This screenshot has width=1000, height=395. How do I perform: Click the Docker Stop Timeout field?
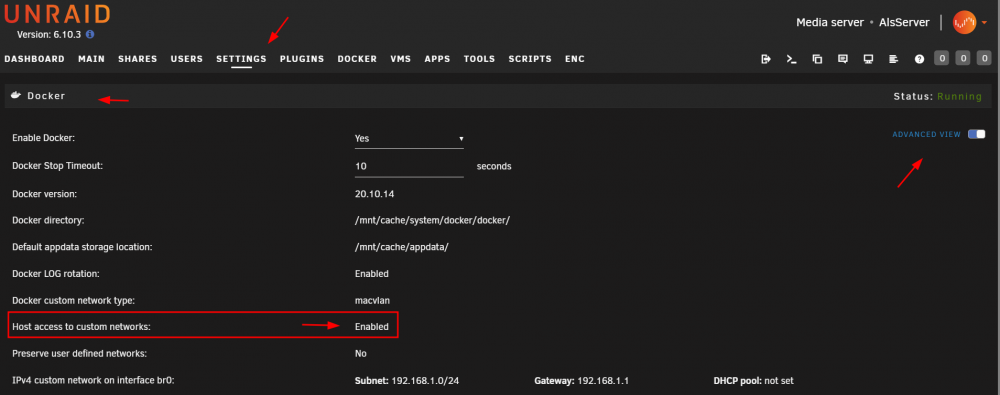tap(409, 166)
